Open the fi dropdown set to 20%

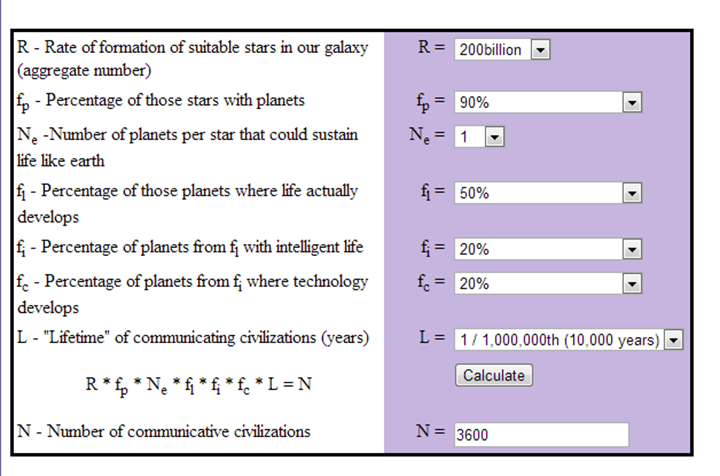[x=632, y=249]
